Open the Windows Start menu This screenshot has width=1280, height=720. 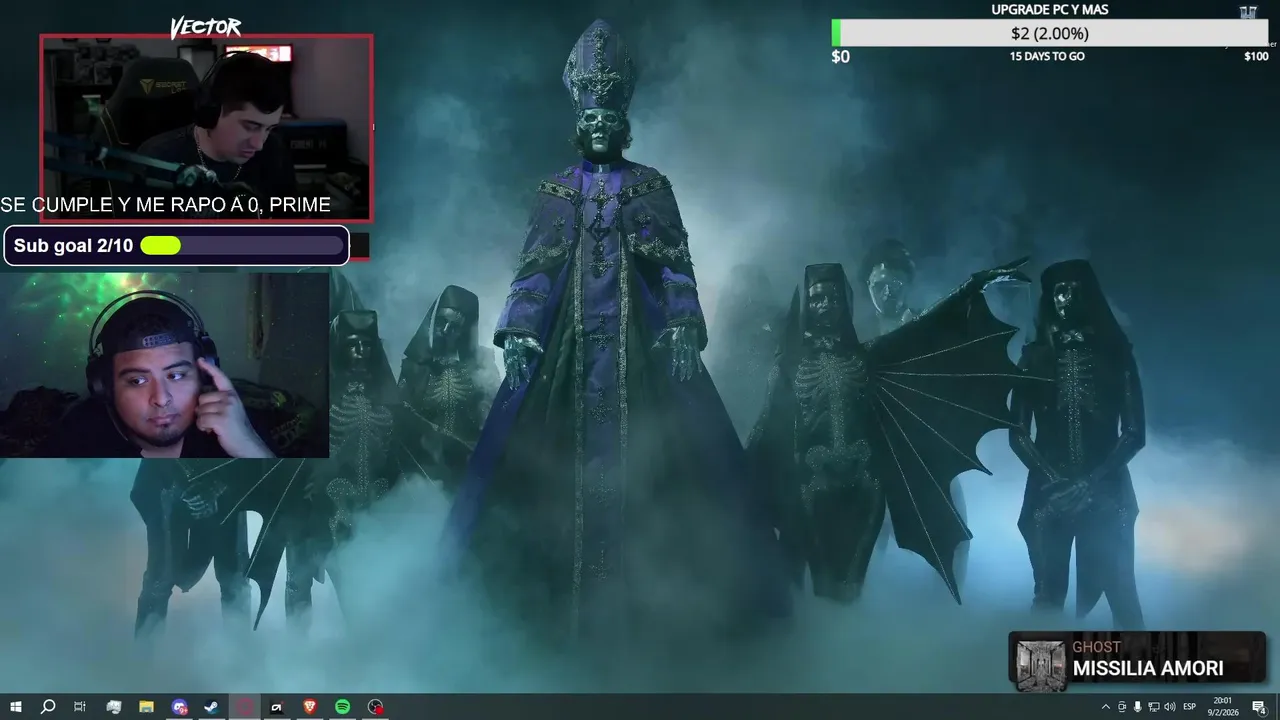(x=16, y=707)
